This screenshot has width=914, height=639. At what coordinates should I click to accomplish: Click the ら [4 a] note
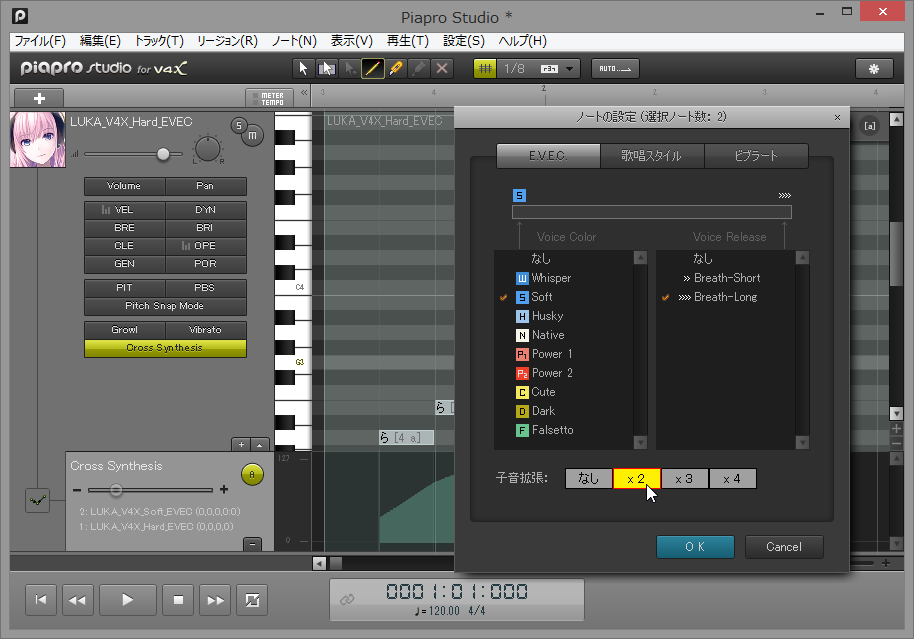(406, 437)
